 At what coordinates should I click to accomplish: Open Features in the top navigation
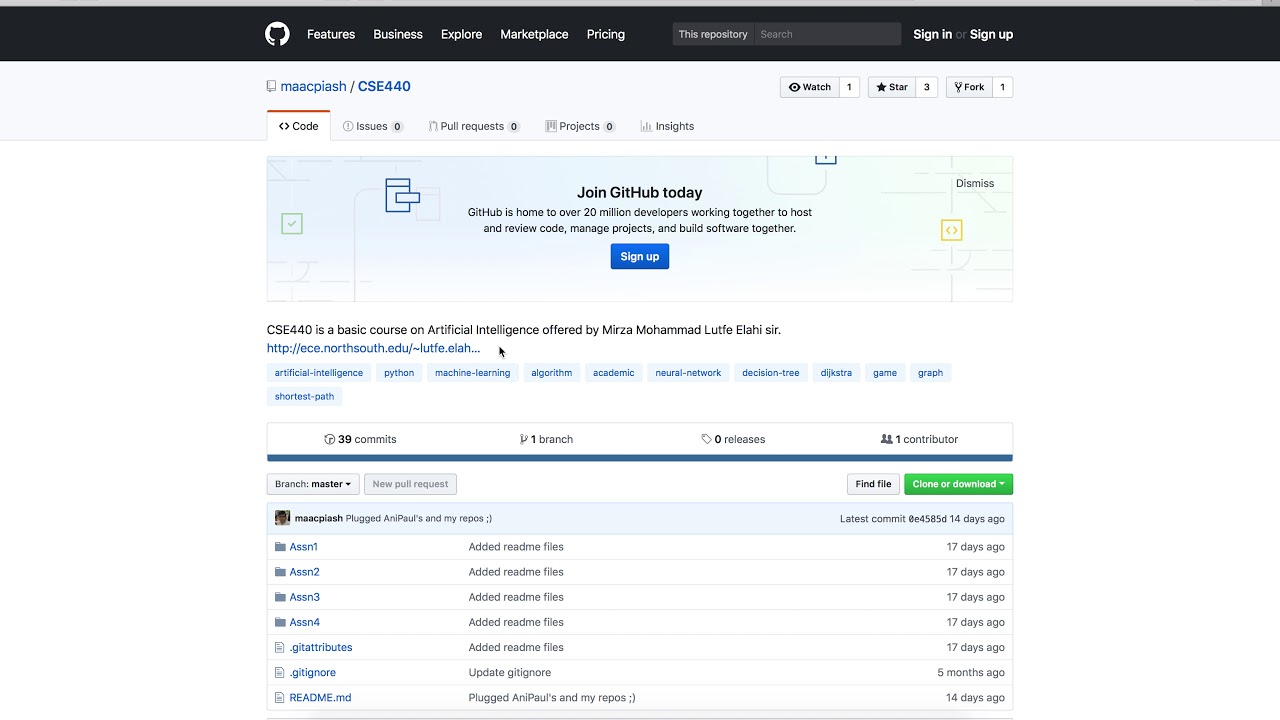331,34
